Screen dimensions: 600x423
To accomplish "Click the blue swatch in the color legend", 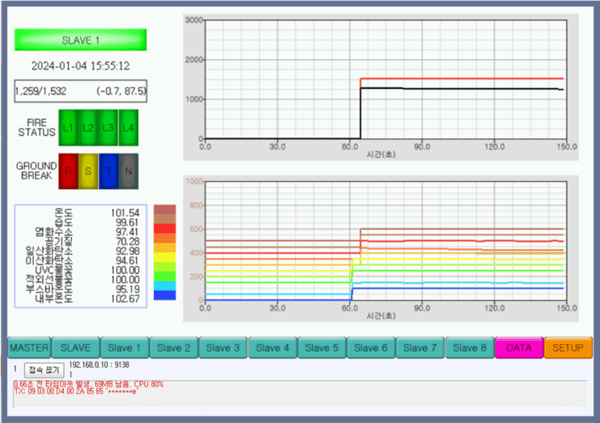I will pos(165,294).
